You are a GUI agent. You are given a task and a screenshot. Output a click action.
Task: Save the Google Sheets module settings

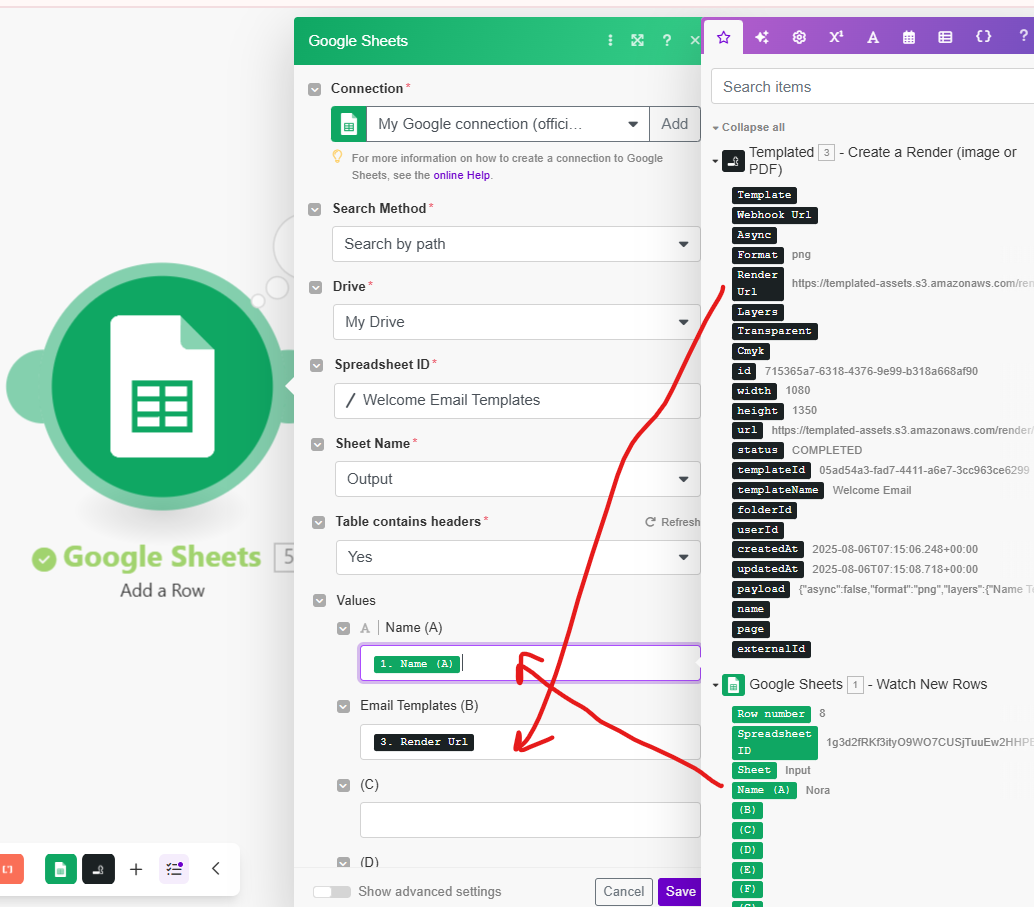click(x=681, y=892)
